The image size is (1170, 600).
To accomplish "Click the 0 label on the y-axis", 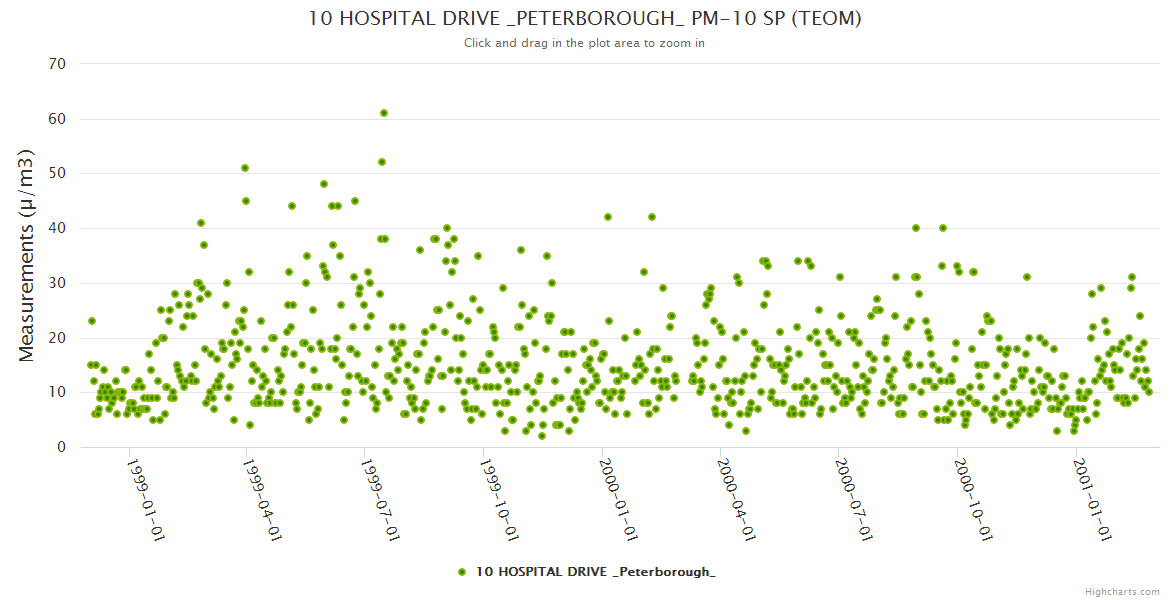I will 62,447.
